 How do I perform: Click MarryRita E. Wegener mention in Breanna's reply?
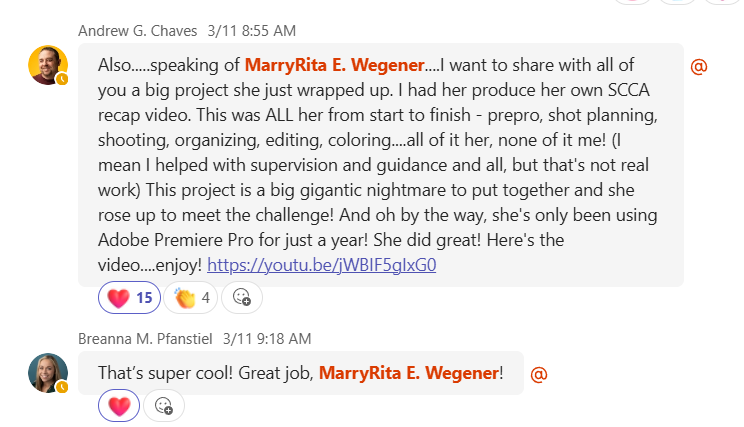point(408,373)
